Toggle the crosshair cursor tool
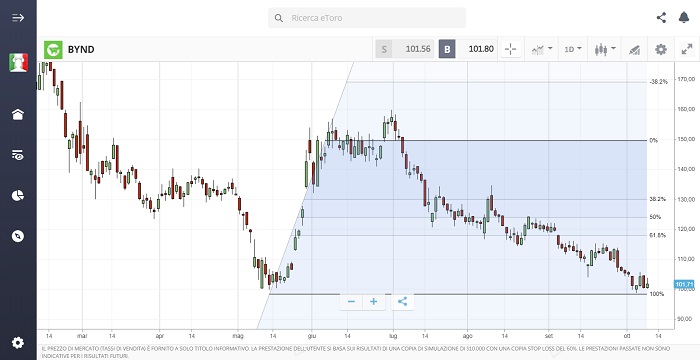Screen dimensions: 700x360 (x=511, y=49)
